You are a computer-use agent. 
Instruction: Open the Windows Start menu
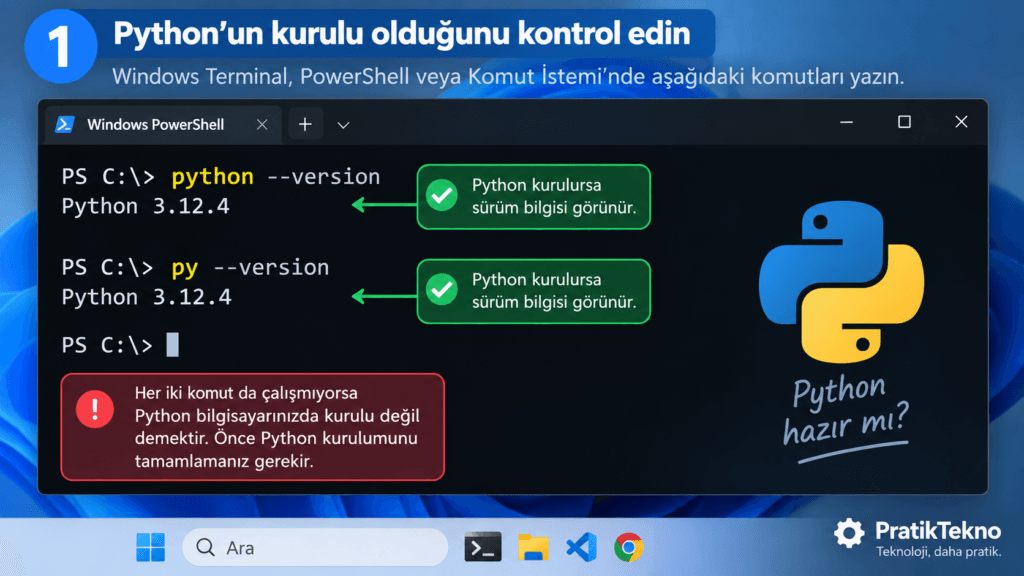click(x=150, y=547)
